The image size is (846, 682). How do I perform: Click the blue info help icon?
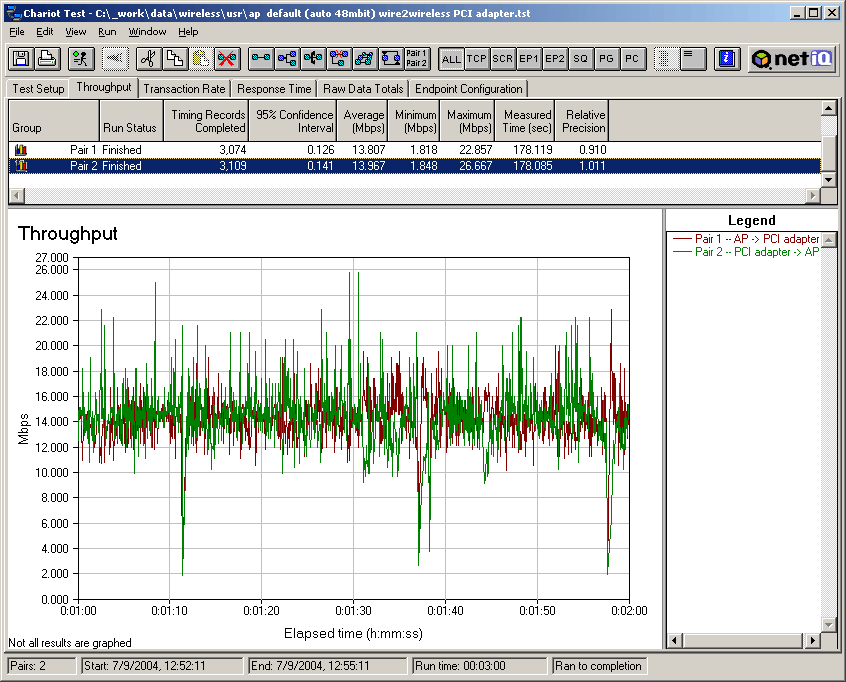(728, 59)
